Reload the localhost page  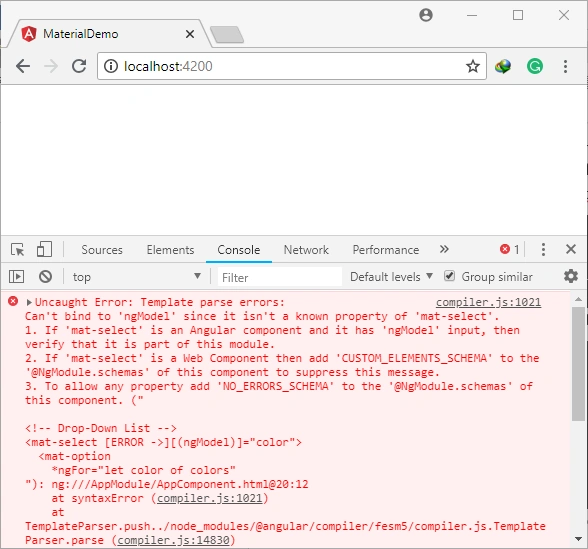(79, 66)
